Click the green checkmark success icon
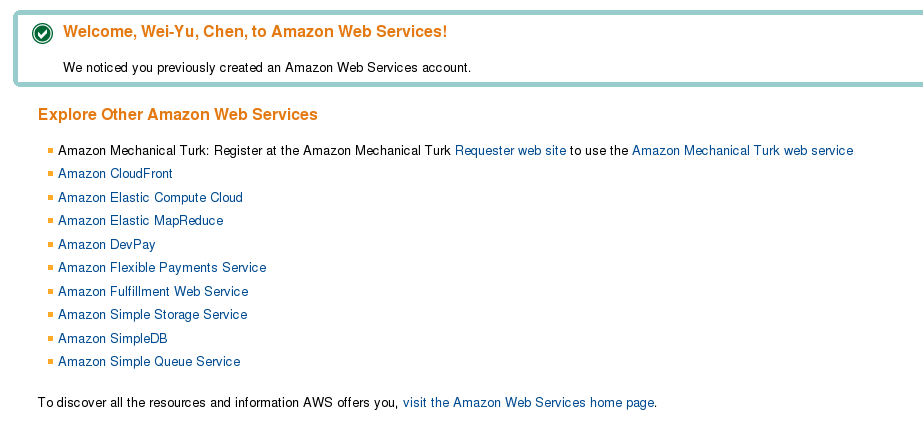This screenshot has height=421, width=923. click(x=42, y=34)
